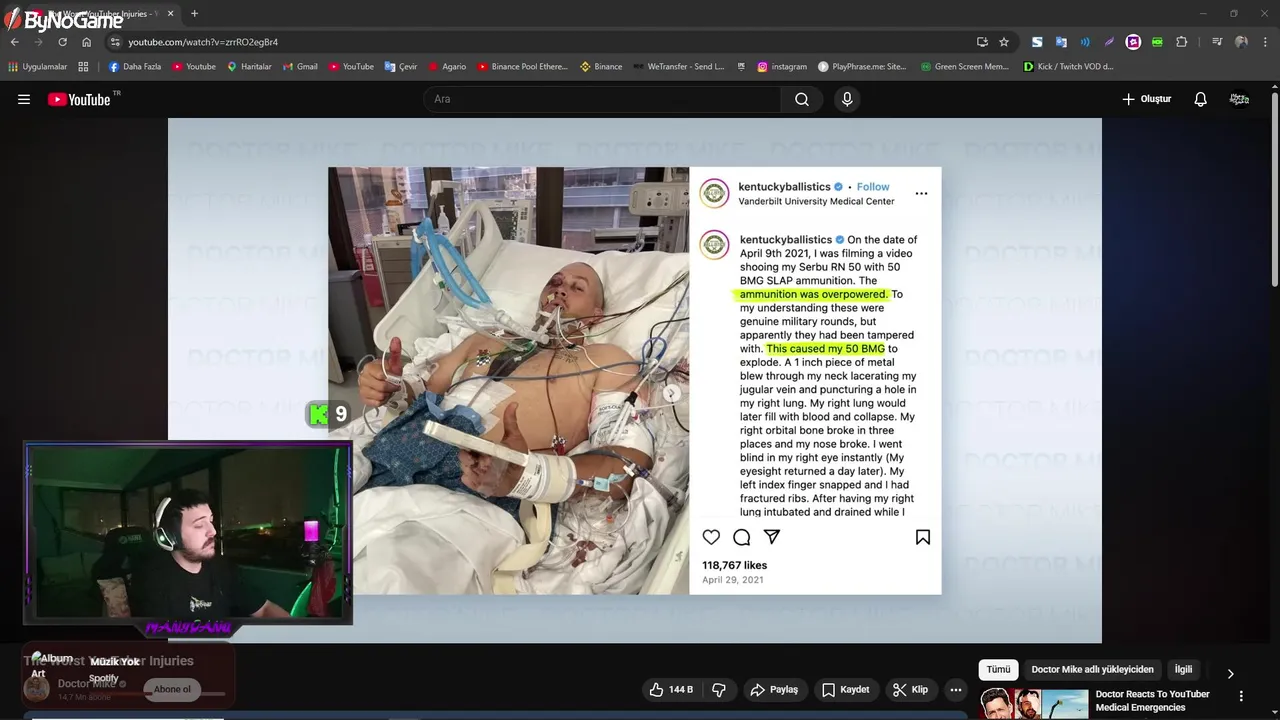Open the Agario bookmark
Viewport: 1280px width, 720px height.
point(447,67)
